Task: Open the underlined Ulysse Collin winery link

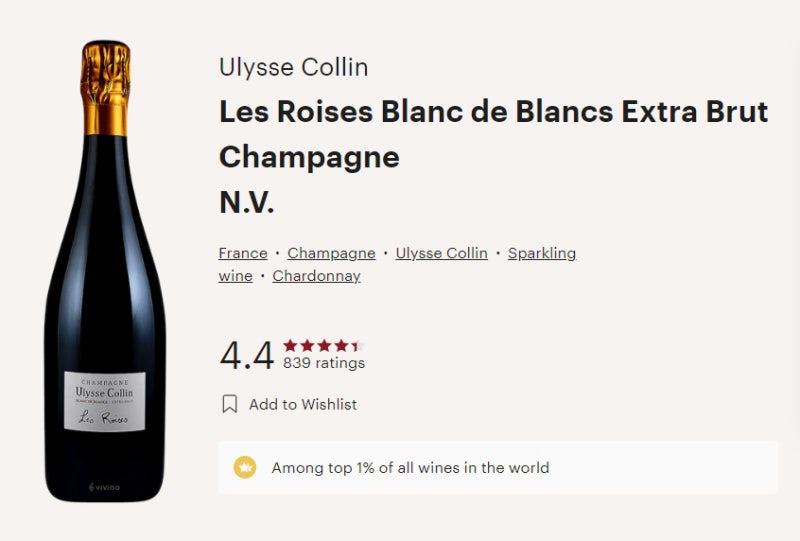Action: [x=441, y=253]
